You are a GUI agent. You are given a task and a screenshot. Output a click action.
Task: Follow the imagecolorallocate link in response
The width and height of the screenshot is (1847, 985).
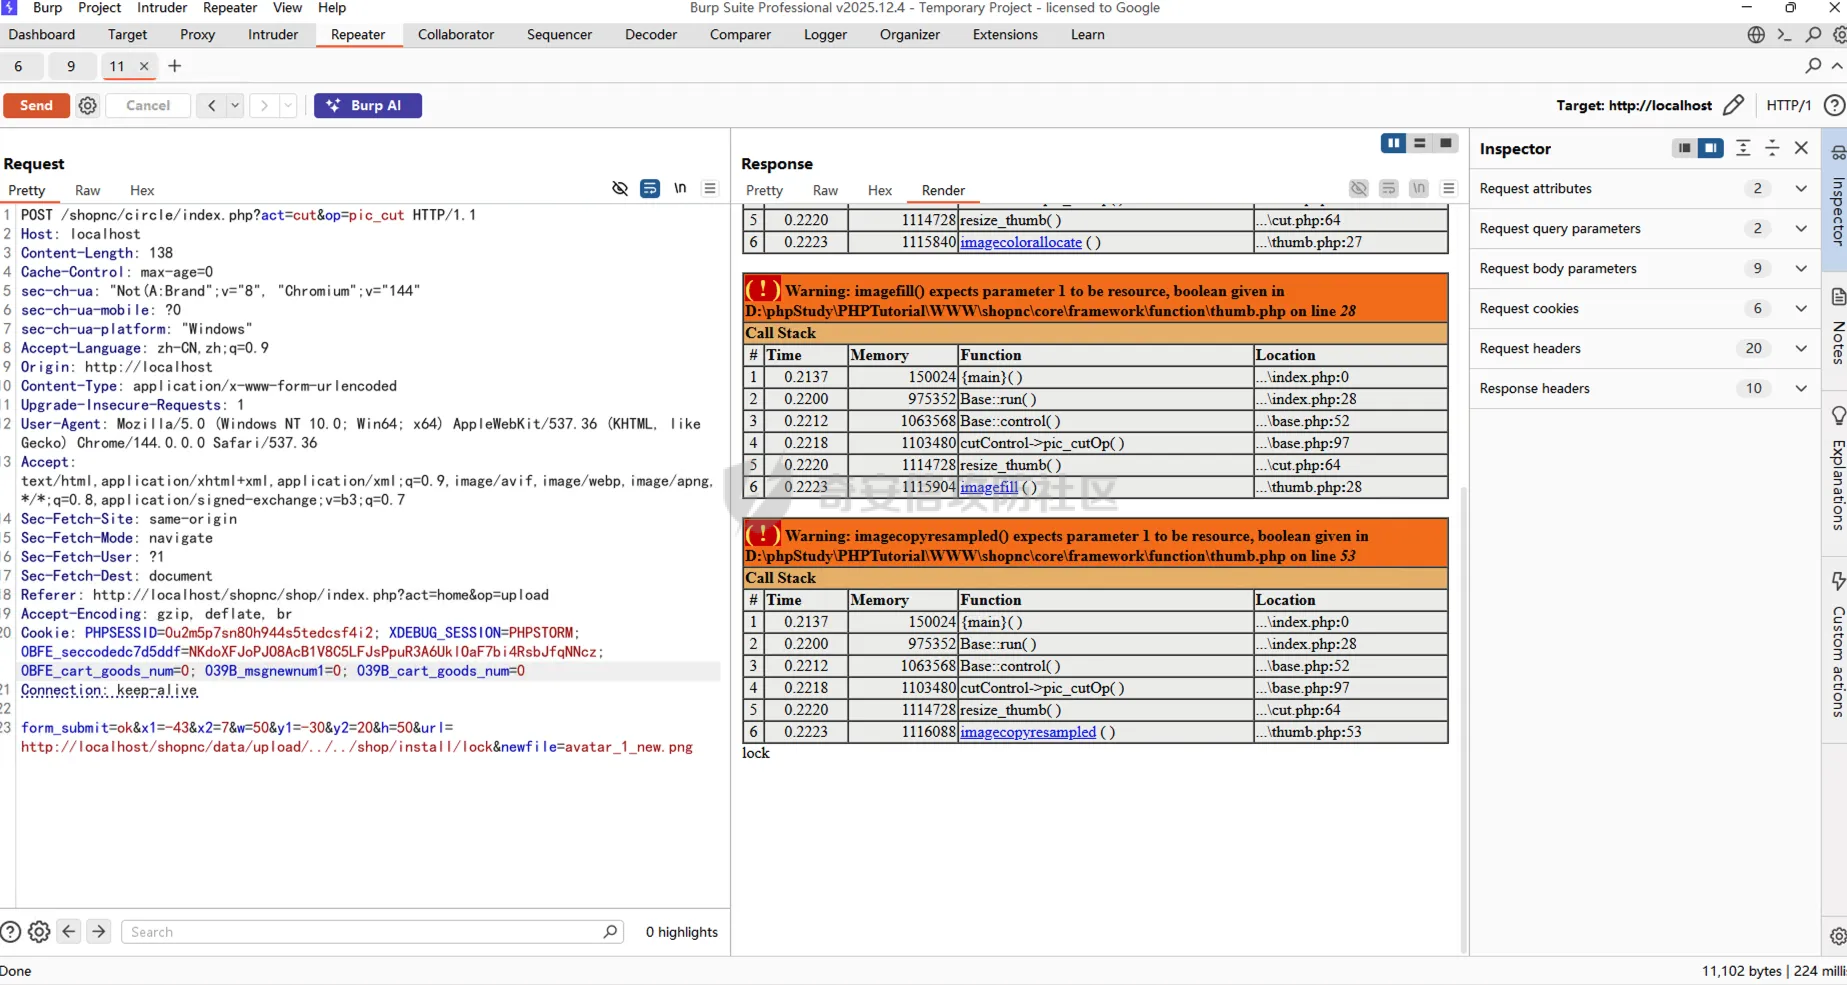pos(1020,242)
